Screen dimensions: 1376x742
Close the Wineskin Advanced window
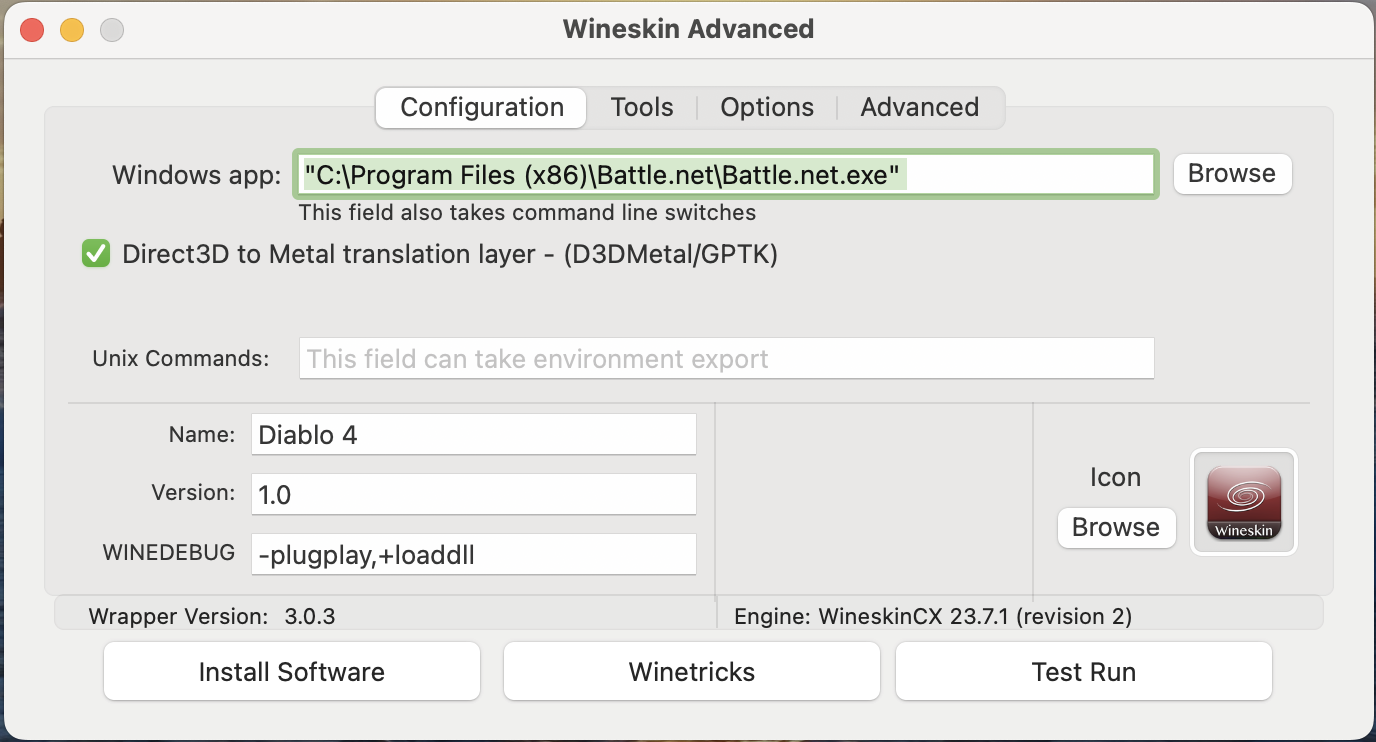32,29
